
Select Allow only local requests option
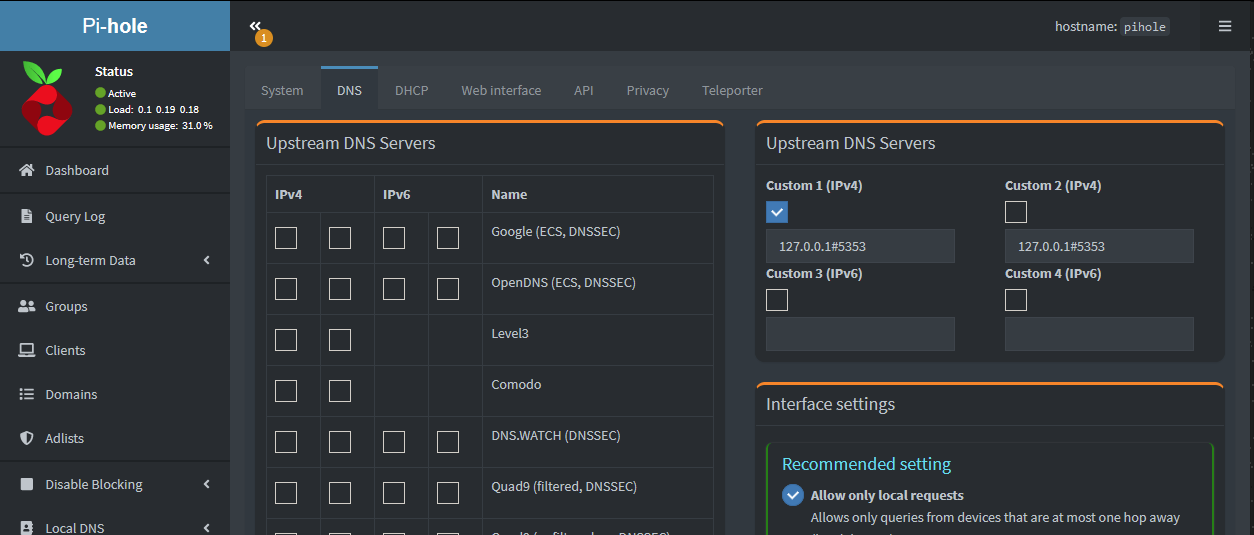click(793, 495)
